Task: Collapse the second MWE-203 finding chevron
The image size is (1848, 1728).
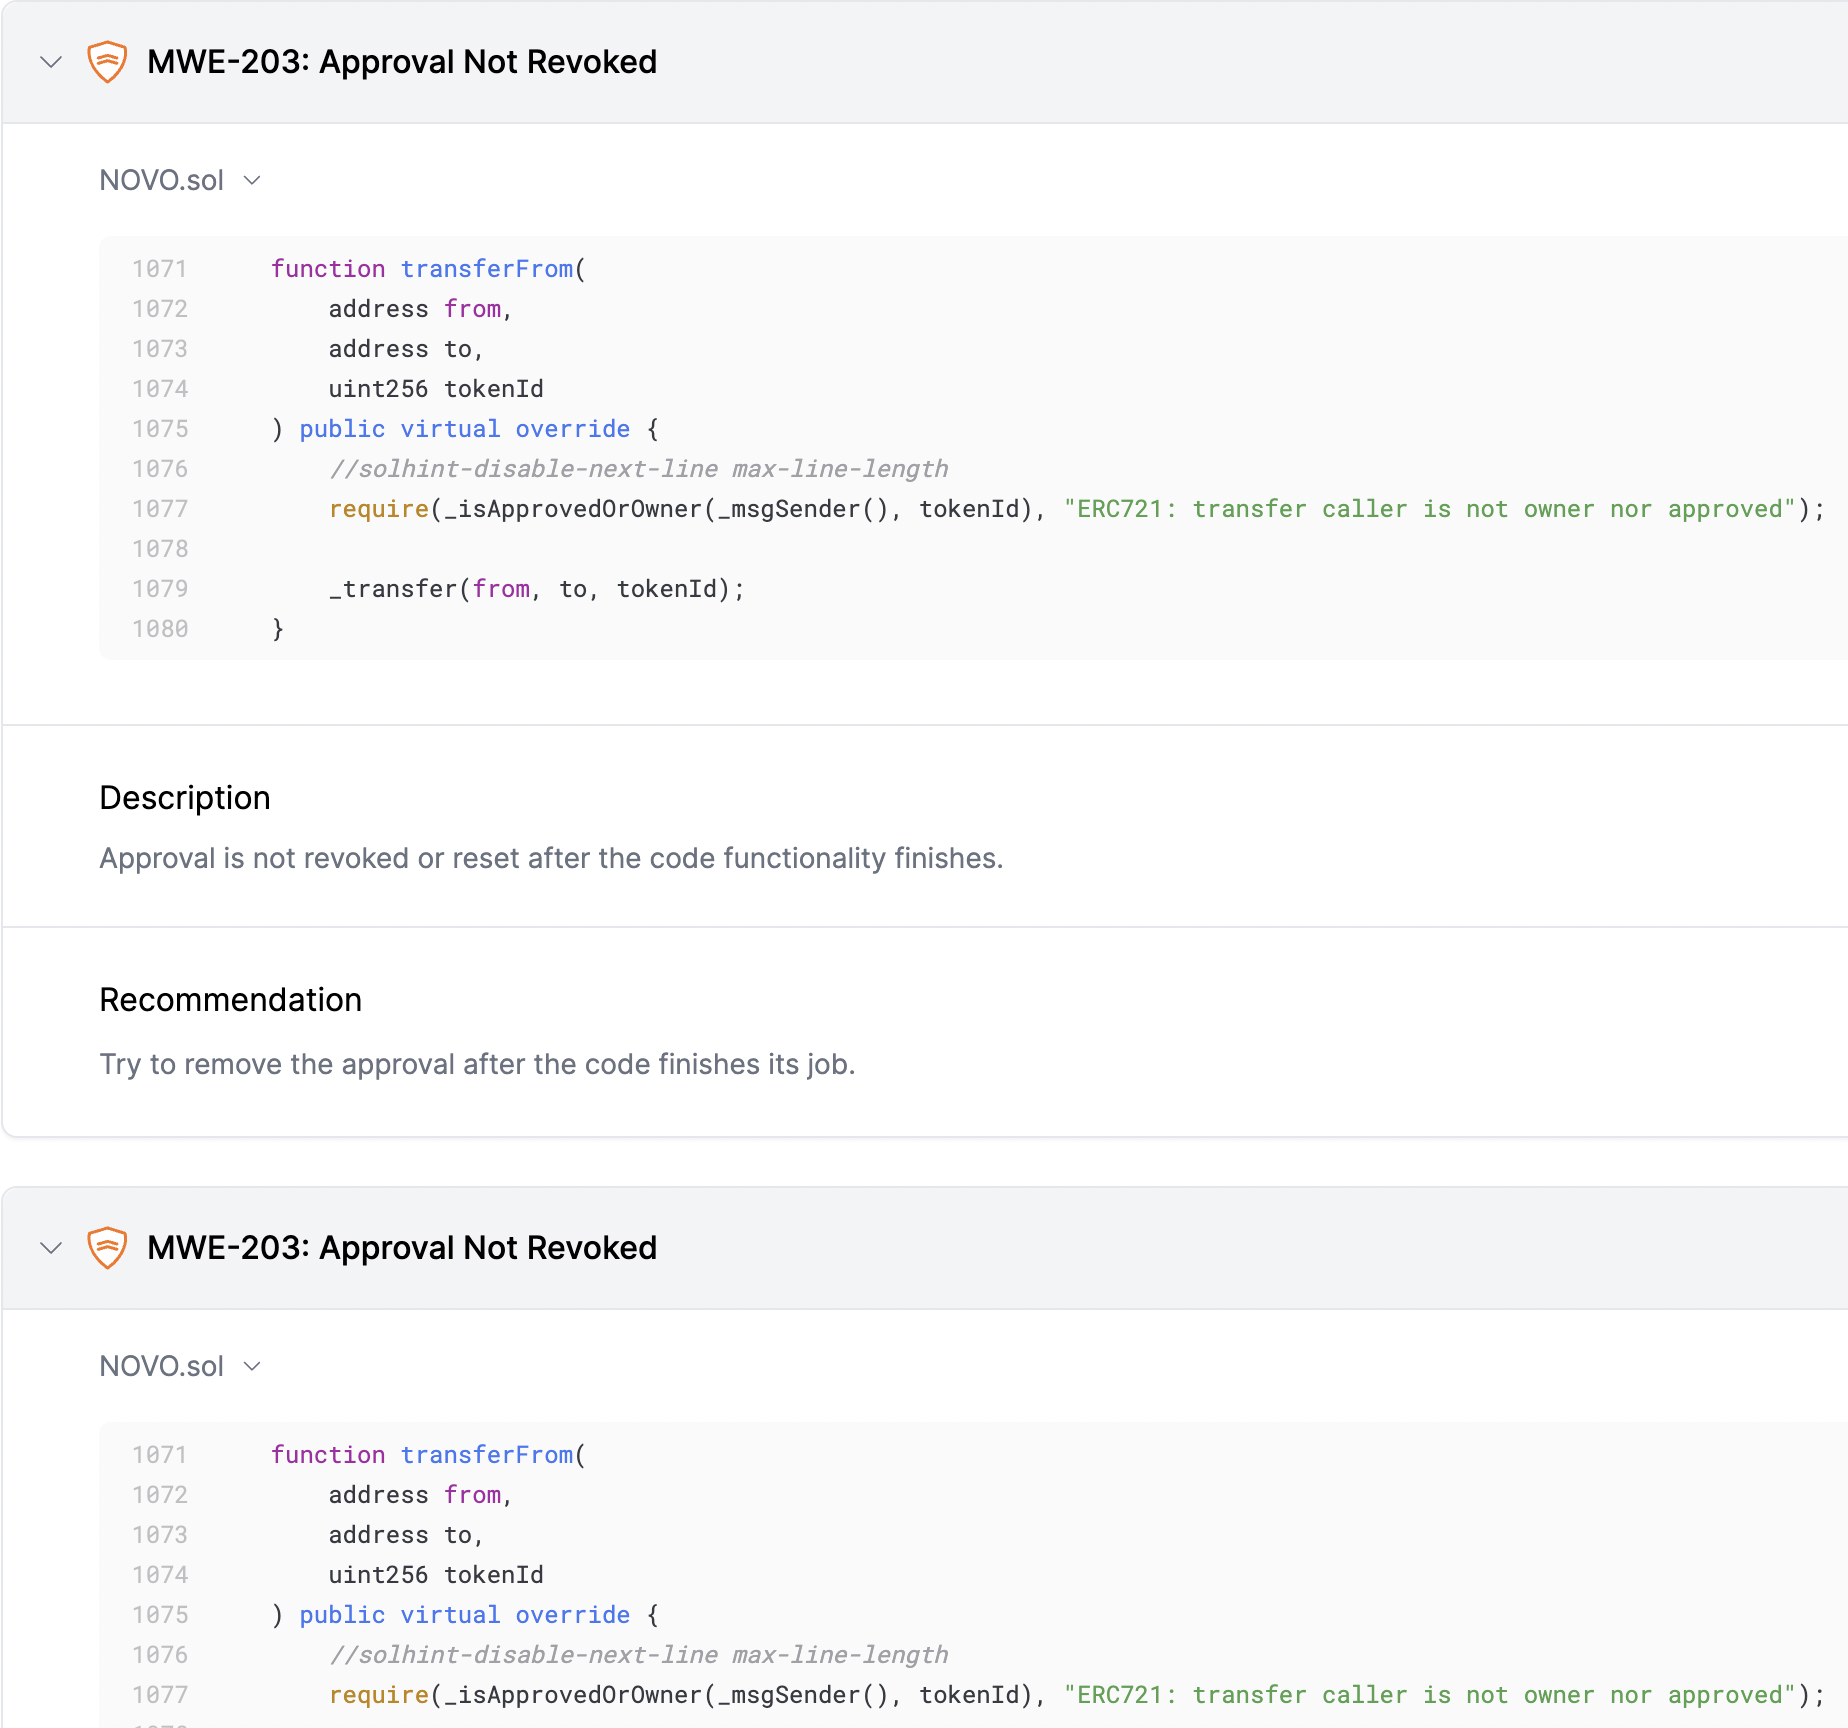Action: click(x=51, y=1248)
